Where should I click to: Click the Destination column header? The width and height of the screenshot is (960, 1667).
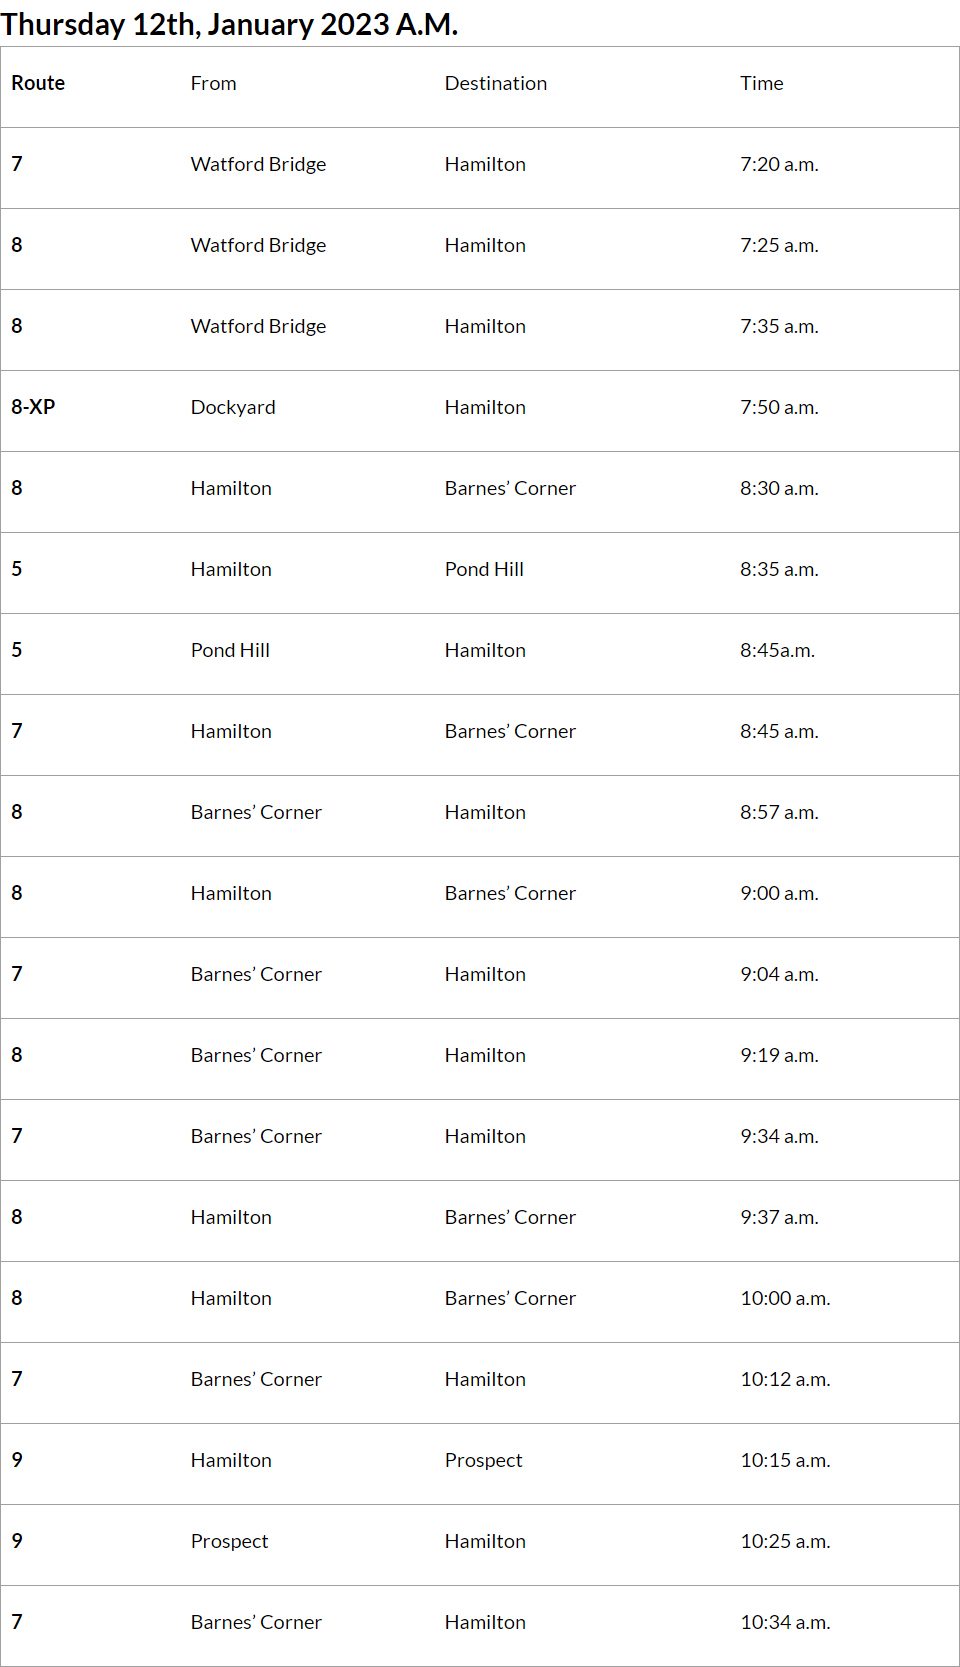(495, 83)
